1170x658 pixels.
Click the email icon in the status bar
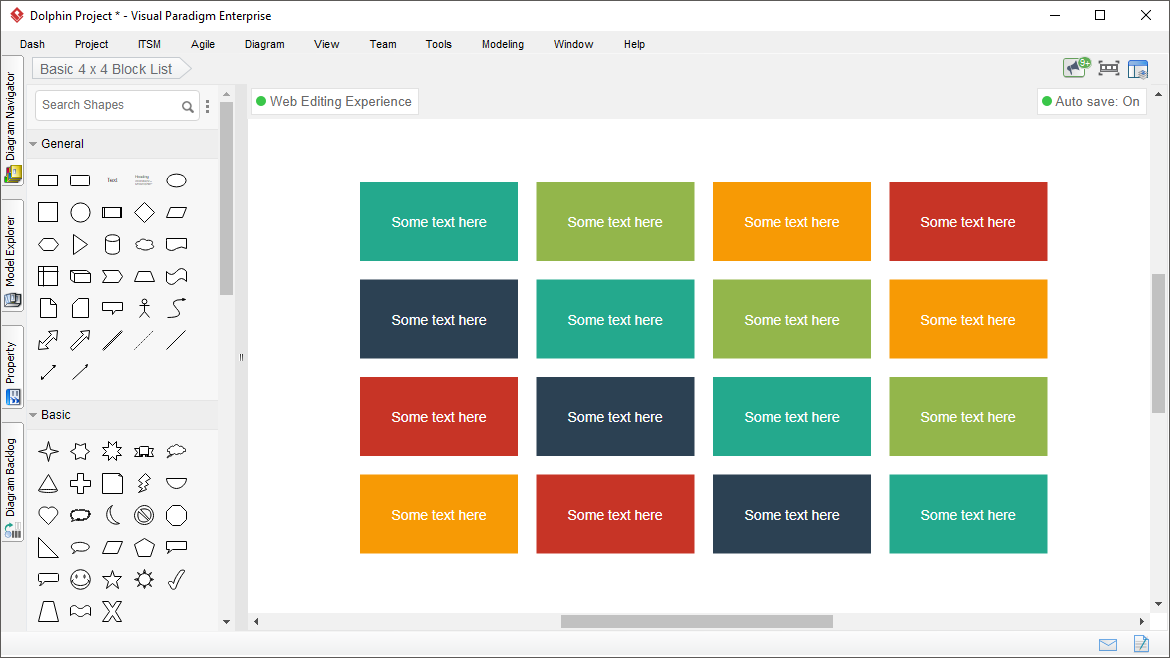[x=1107, y=644]
